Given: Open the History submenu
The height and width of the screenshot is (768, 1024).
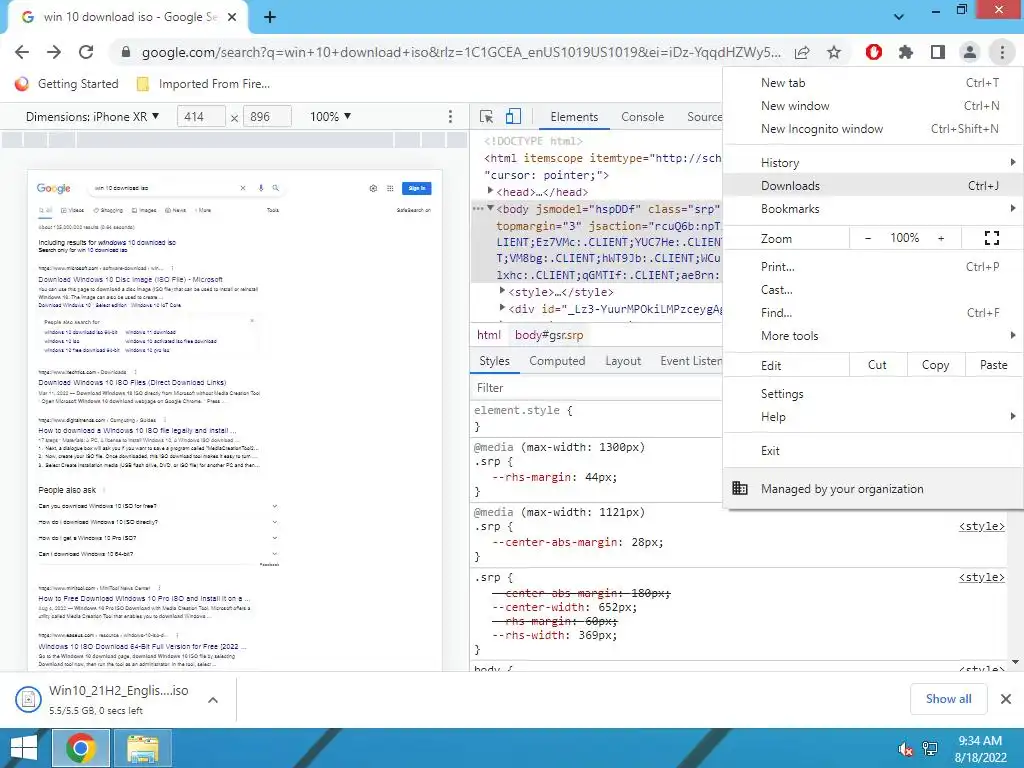Looking at the screenshot, I should click(872, 163).
